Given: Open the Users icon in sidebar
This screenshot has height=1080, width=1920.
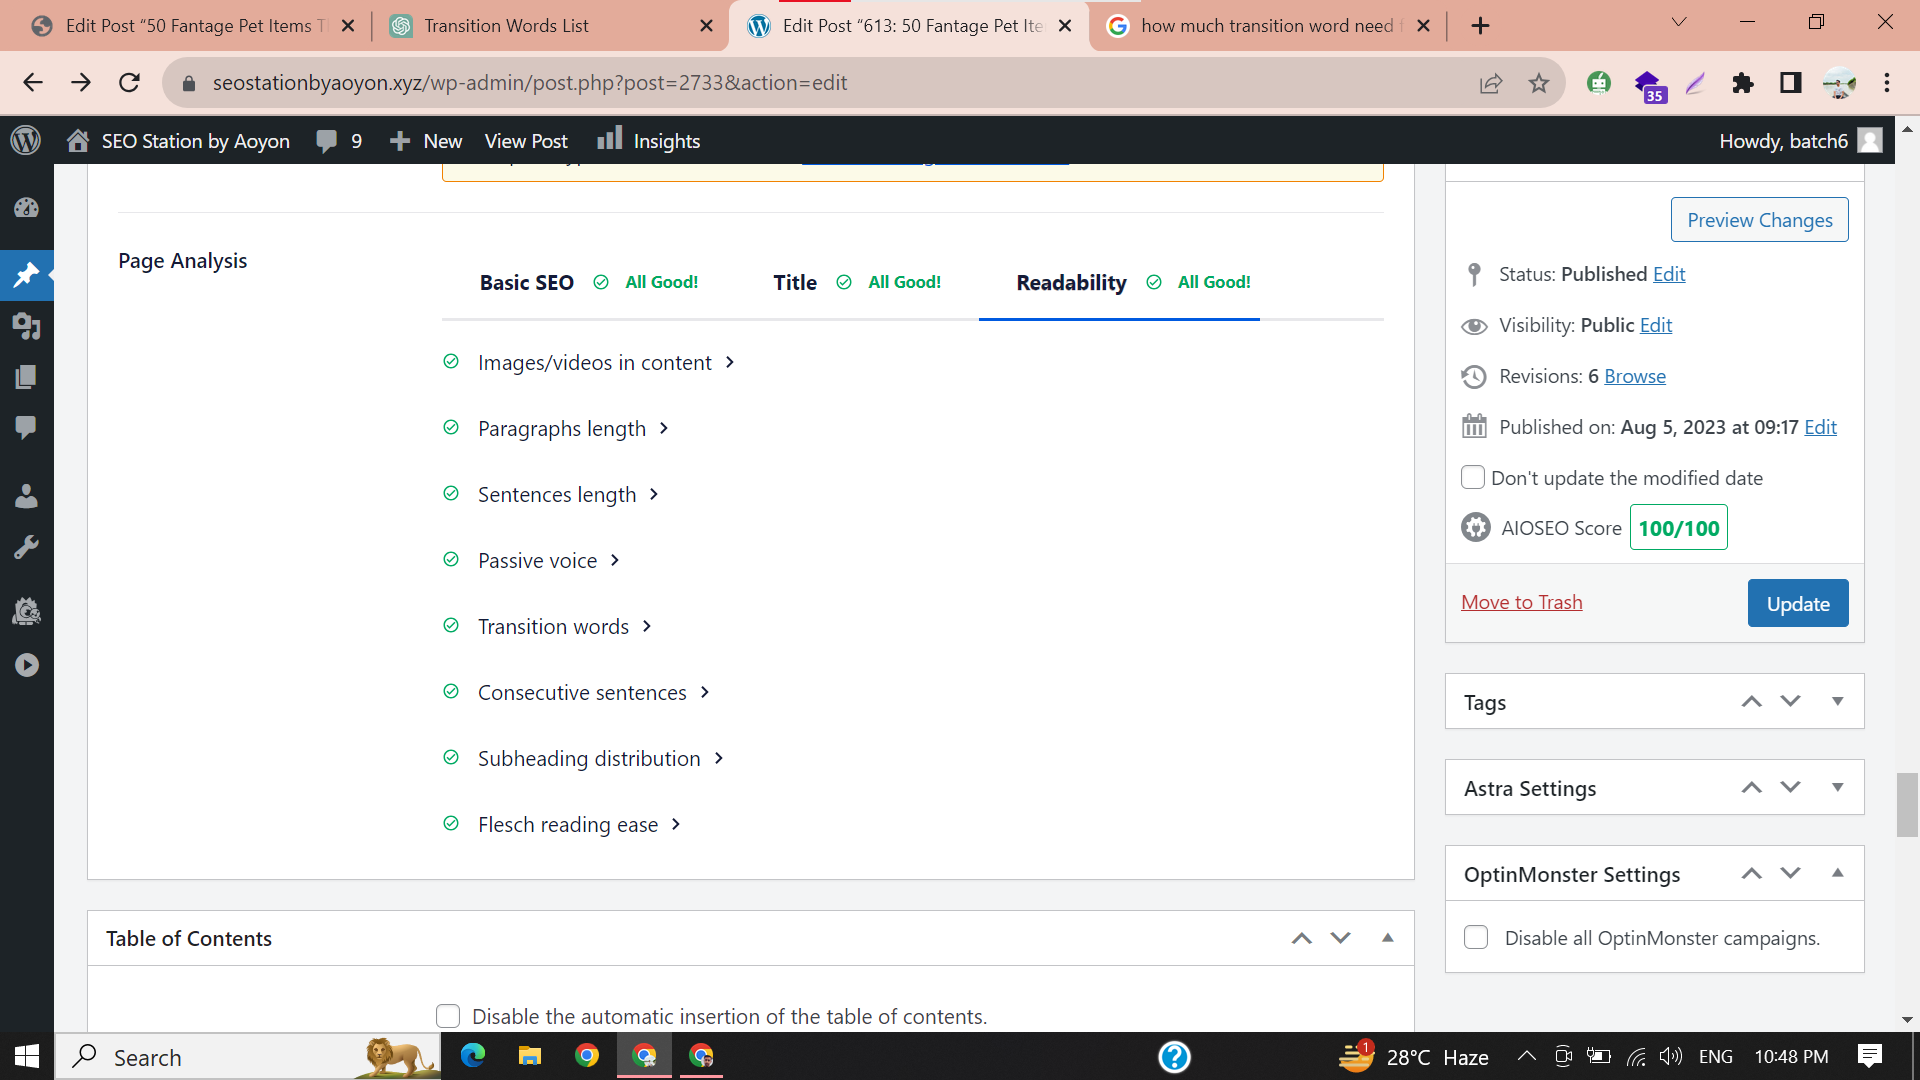Looking at the screenshot, I should click(x=27, y=495).
